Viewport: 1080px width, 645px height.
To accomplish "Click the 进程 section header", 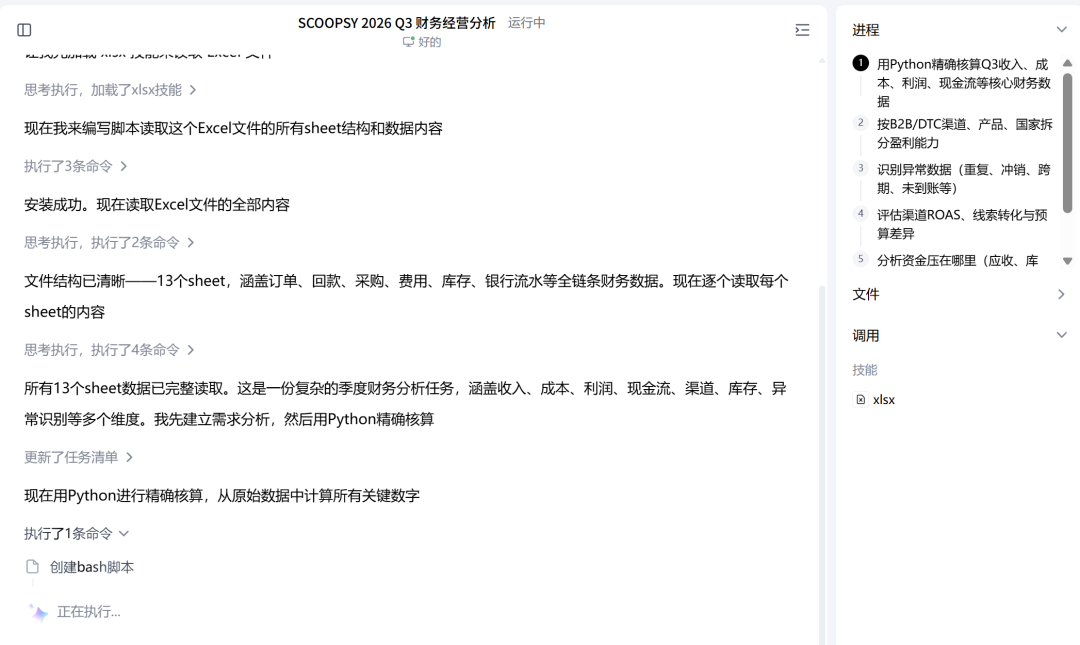I will point(866,30).
